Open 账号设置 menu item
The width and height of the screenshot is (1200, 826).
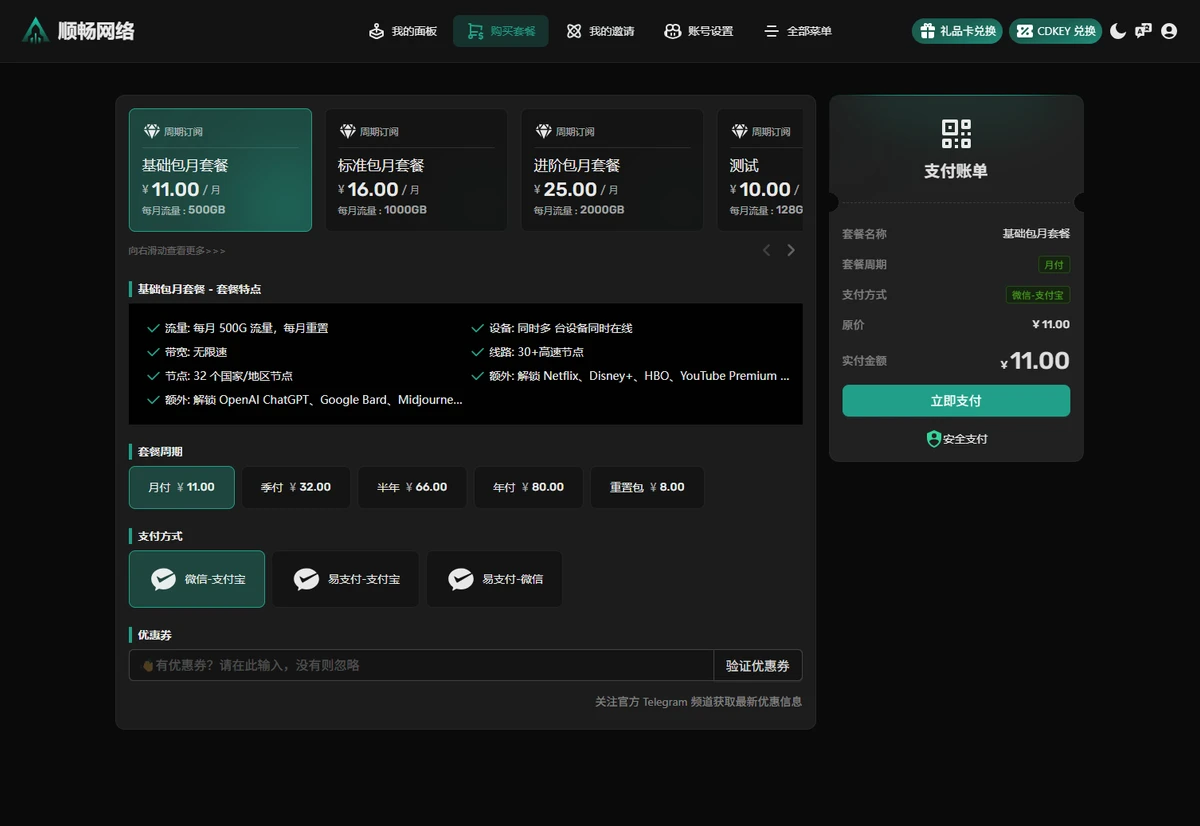pos(699,31)
